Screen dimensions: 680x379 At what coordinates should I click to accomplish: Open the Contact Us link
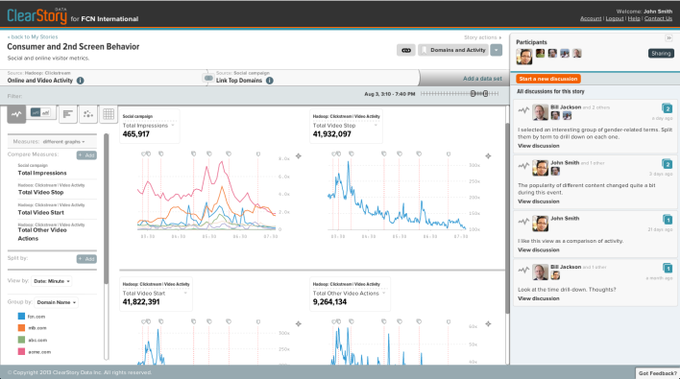click(658, 19)
